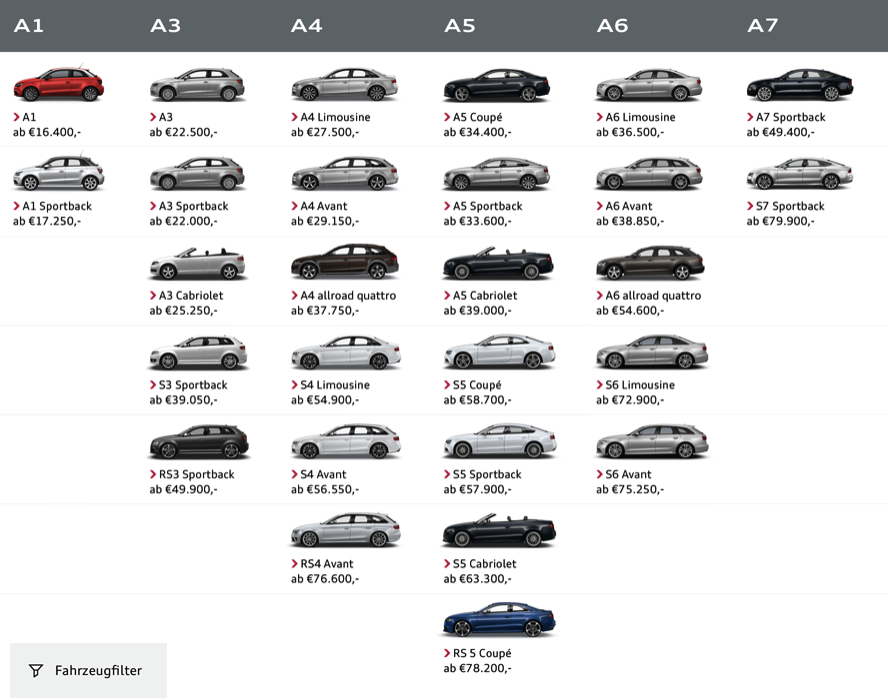Select the RS4 Avant car image

(346, 531)
